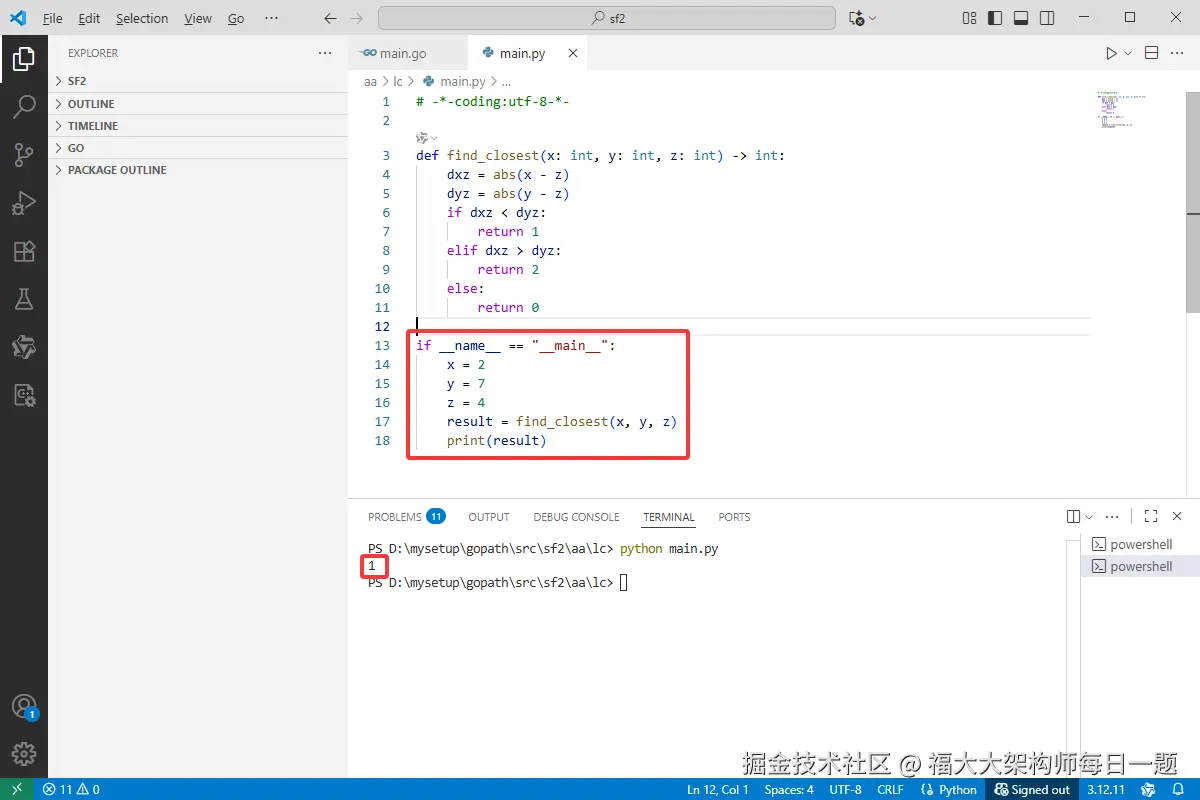Switch to the OUTPUT panel tab
The height and width of the screenshot is (800, 1200).
[489, 517]
